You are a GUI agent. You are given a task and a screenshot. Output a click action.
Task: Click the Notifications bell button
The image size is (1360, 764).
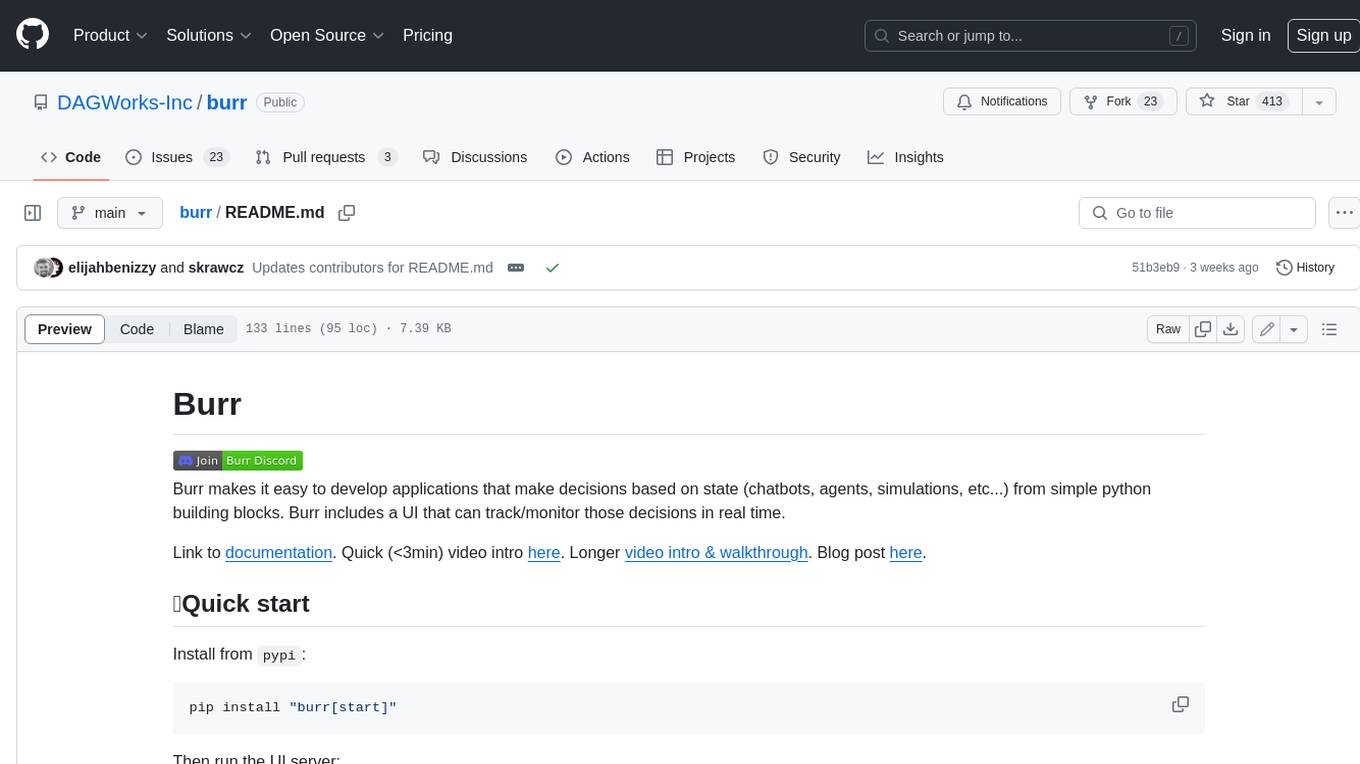pyautogui.click(x=1002, y=102)
